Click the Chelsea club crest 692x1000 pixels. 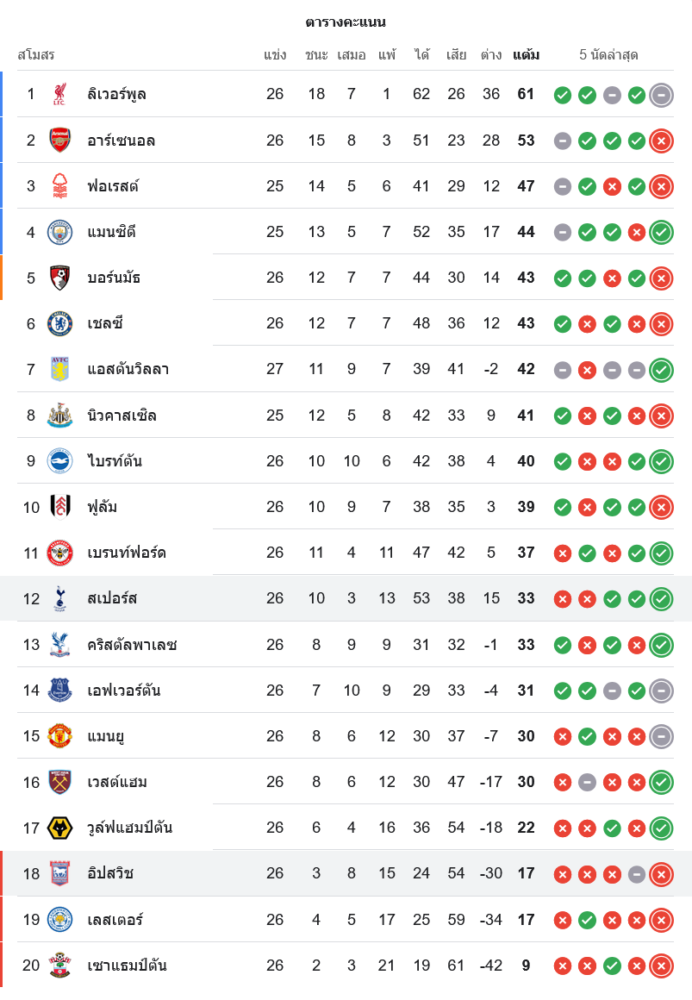tap(60, 324)
